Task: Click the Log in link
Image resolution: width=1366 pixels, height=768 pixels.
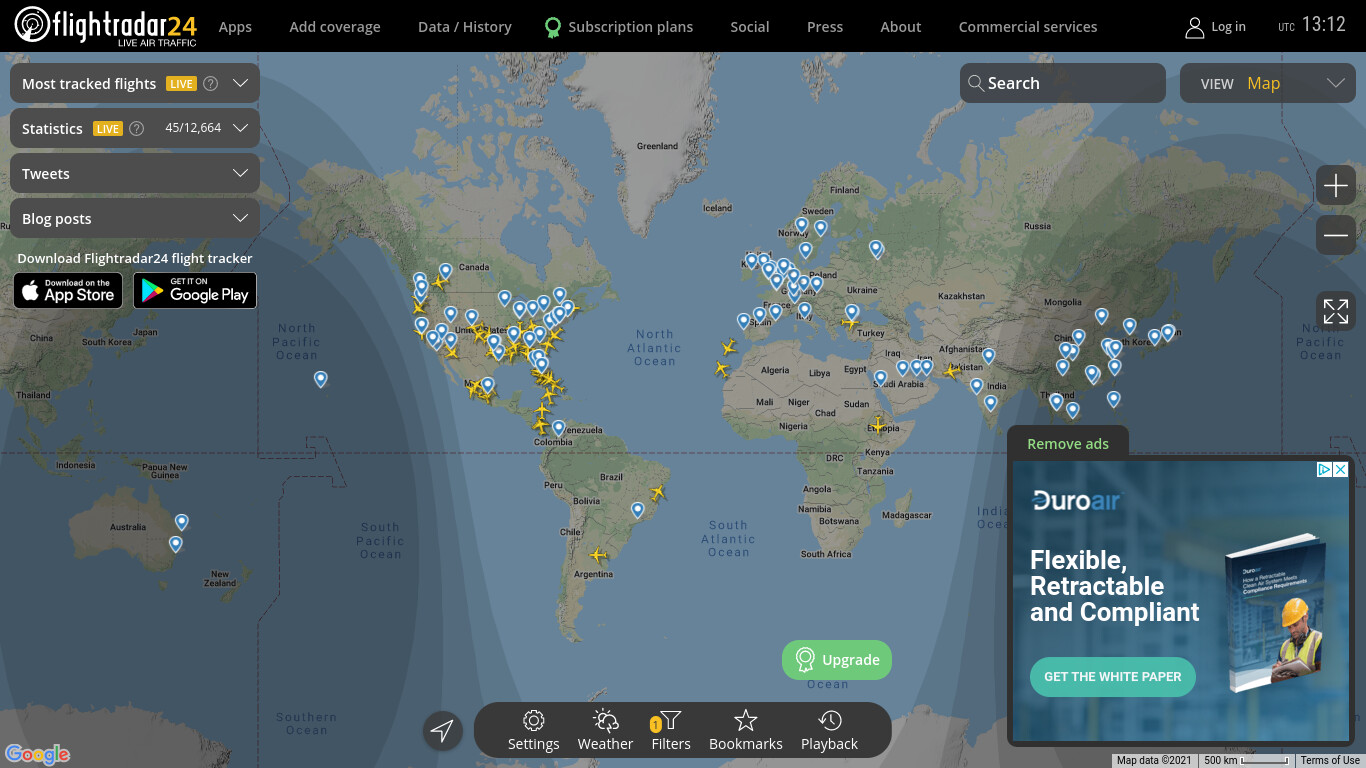Action: pyautogui.click(x=1228, y=27)
